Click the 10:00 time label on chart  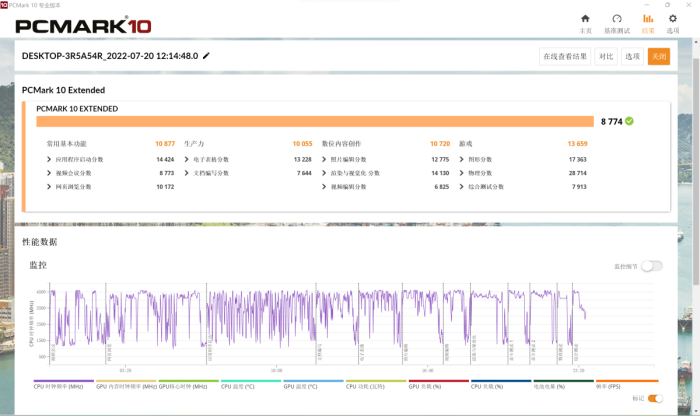pyautogui.click(x=276, y=370)
